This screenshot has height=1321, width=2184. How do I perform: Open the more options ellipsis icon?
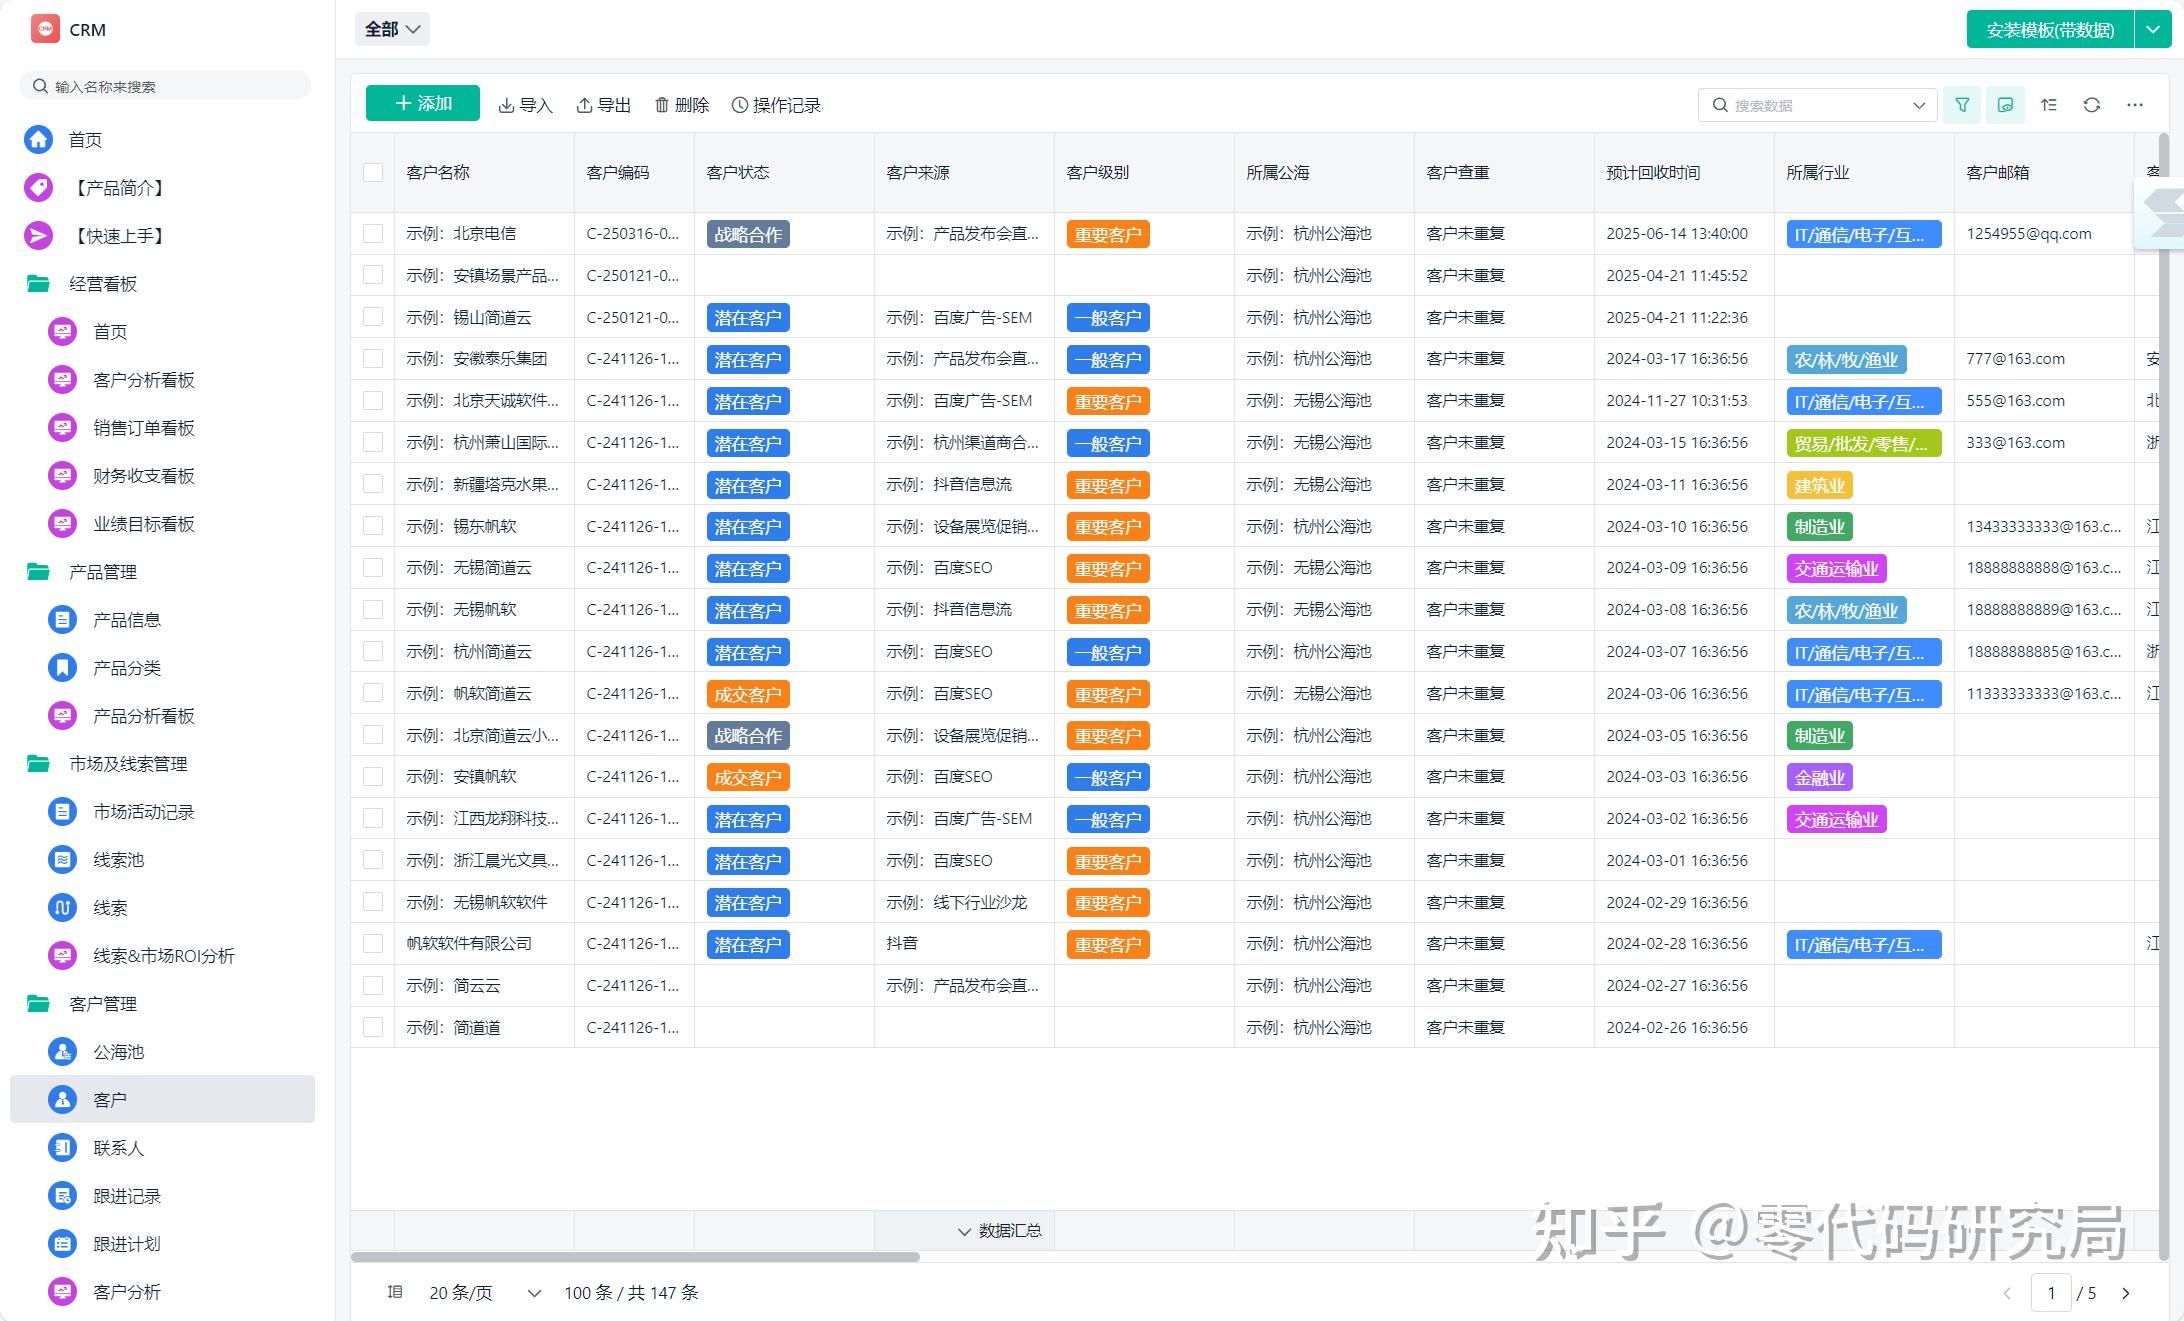point(2135,104)
